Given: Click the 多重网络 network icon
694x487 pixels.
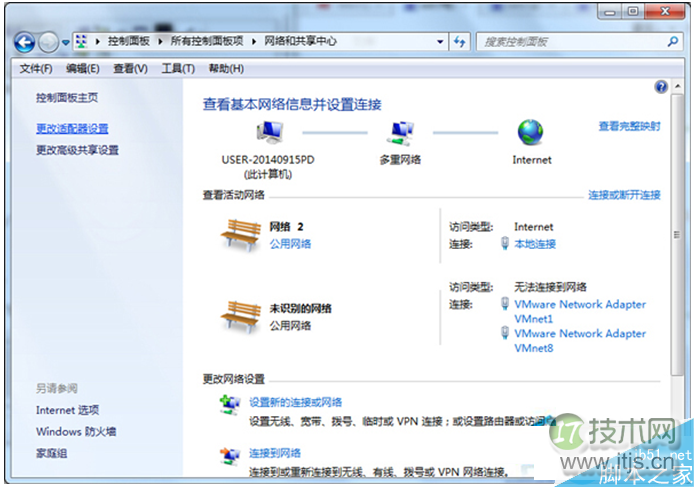Looking at the screenshot, I should point(400,133).
